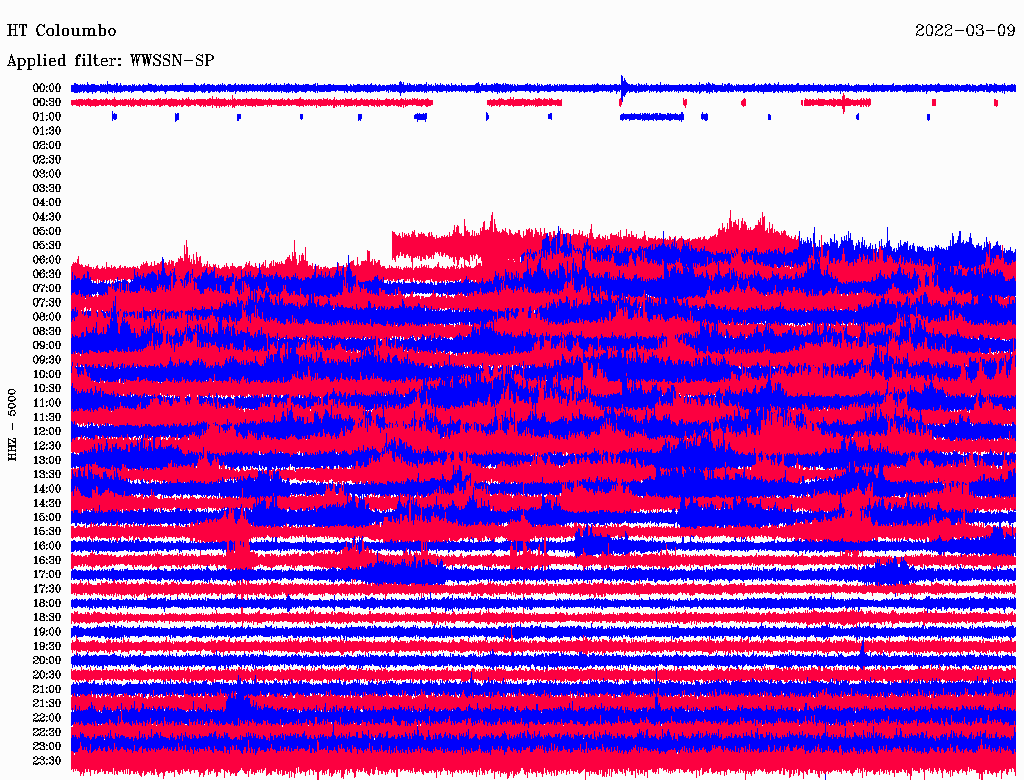
Task: Select the 15:00 time label
Action: (47, 517)
